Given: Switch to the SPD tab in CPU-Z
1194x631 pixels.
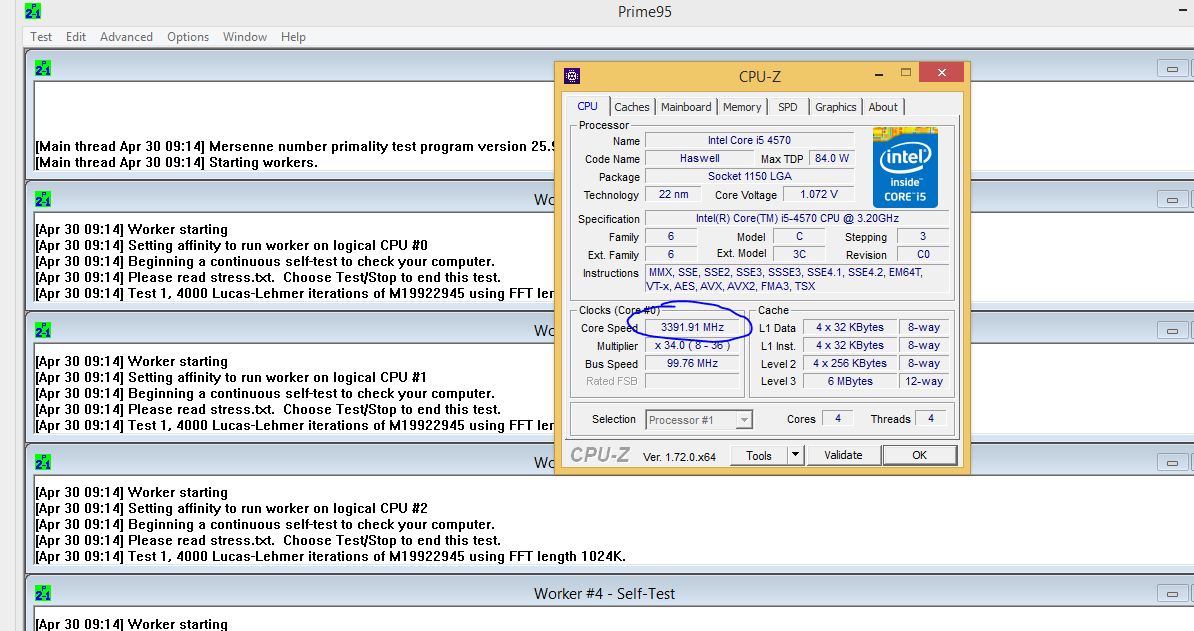Looking at the screenshot, I should 788,107.
